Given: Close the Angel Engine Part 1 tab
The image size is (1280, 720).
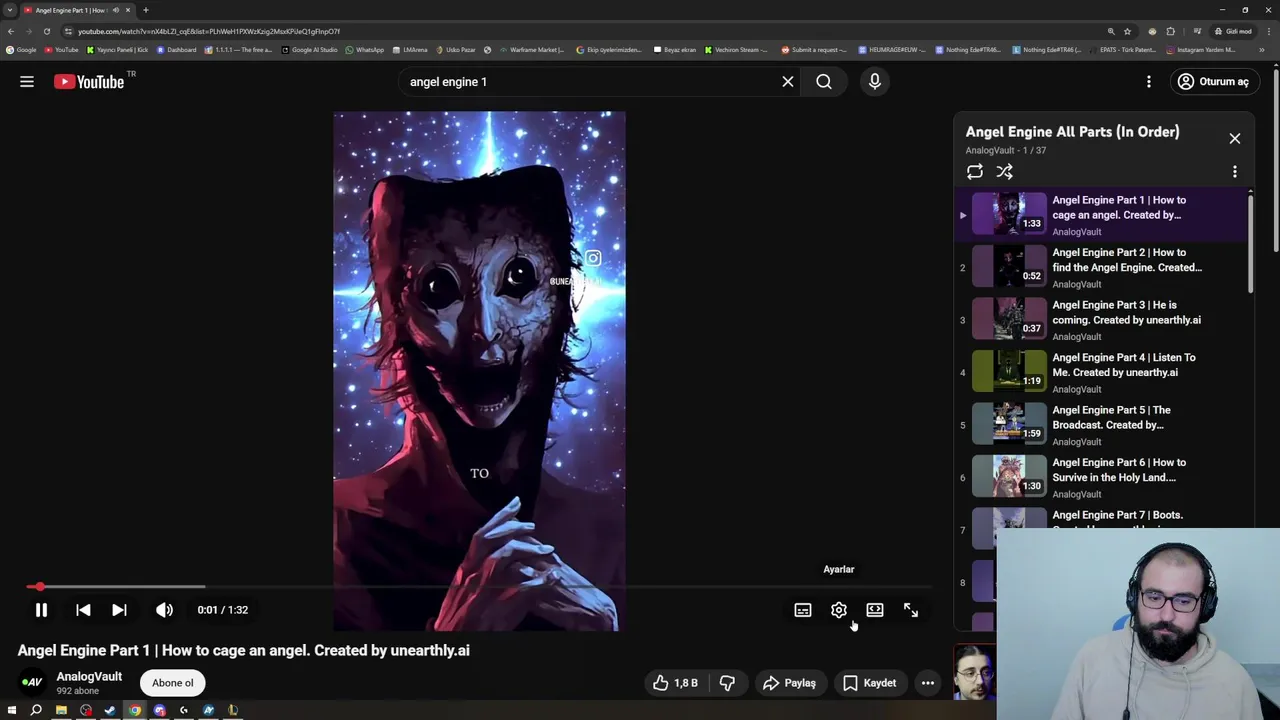Looking at the screenshot, I should tap(128, 10).
